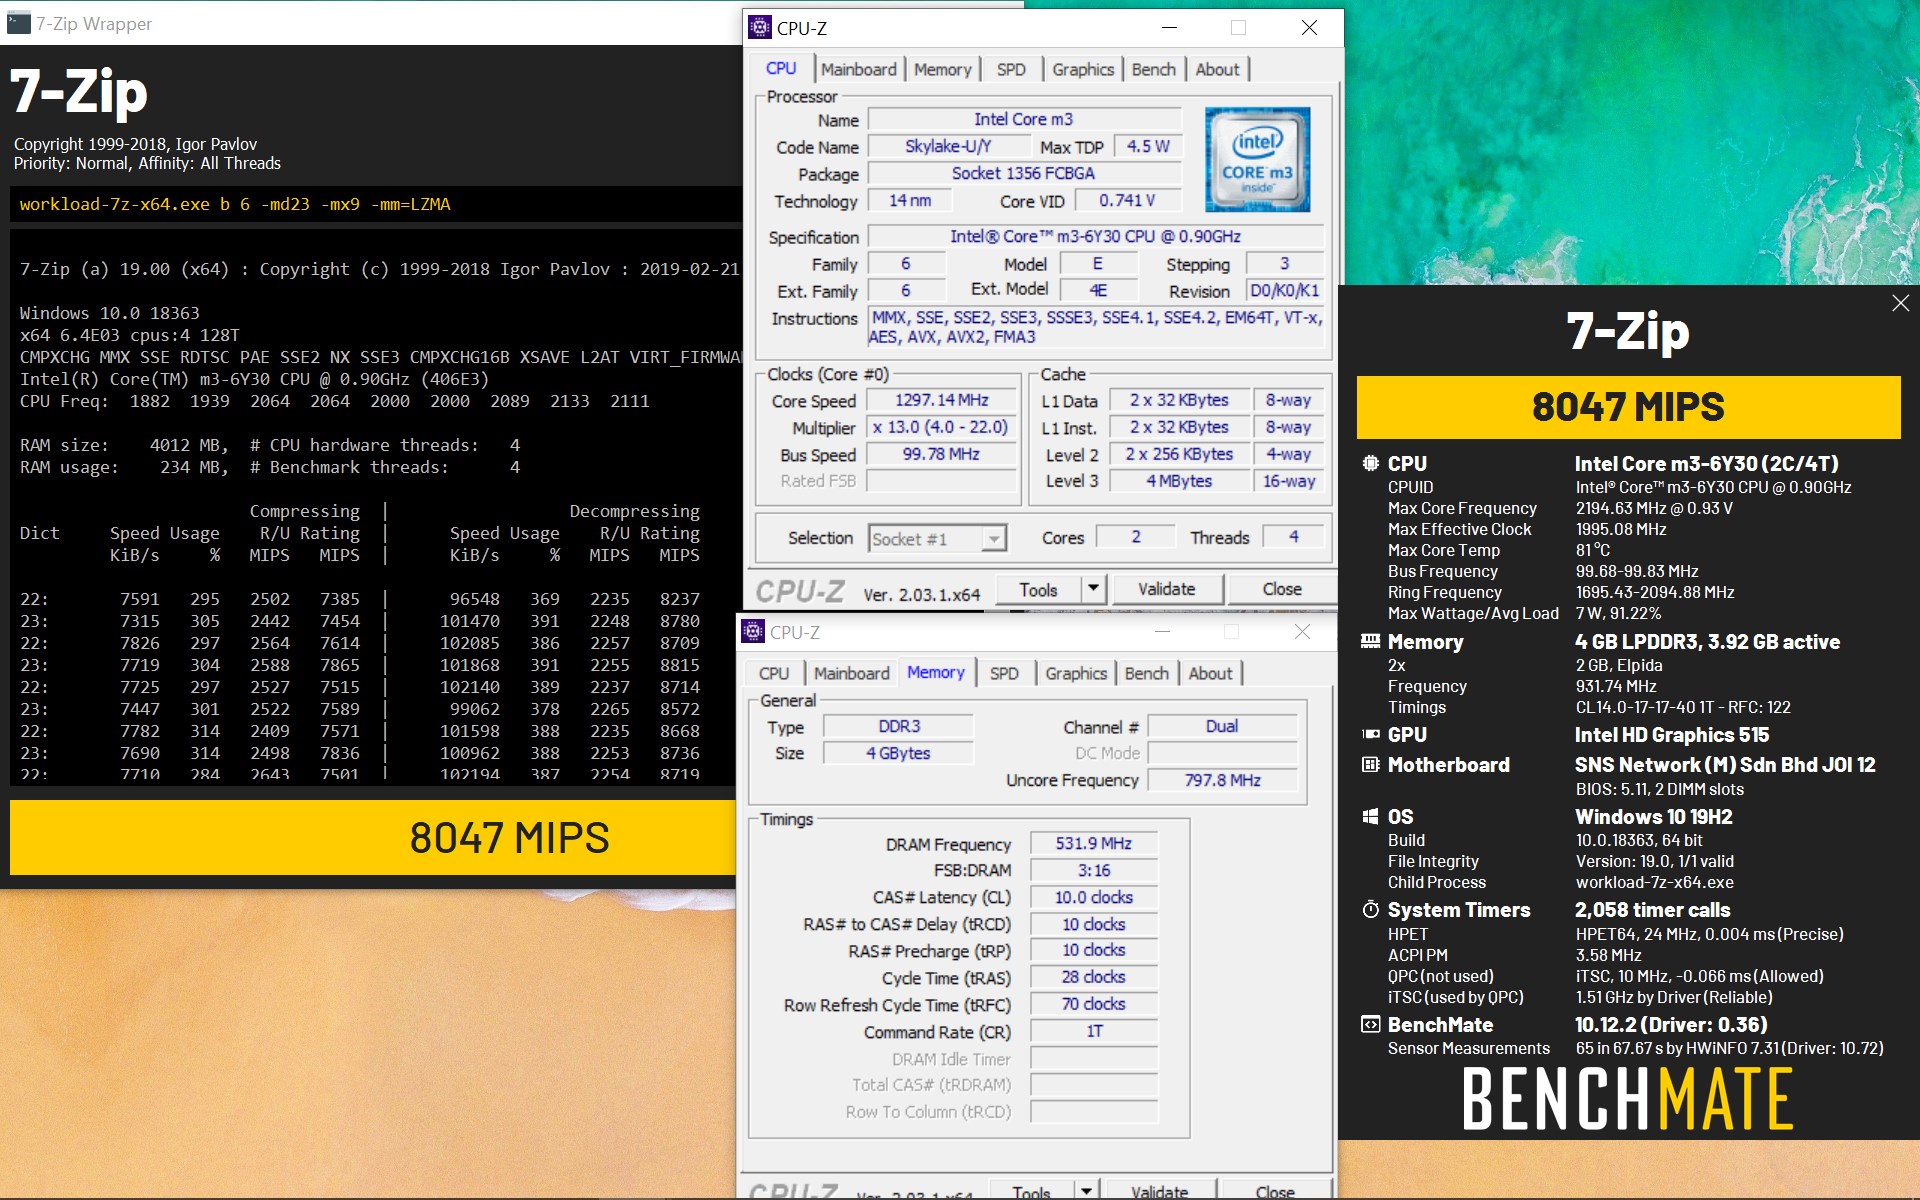This screenshot has height=1200, width=1920.
Task: Click the BENCHMATE logo at panel bottom
Action: point(1628,1098)
